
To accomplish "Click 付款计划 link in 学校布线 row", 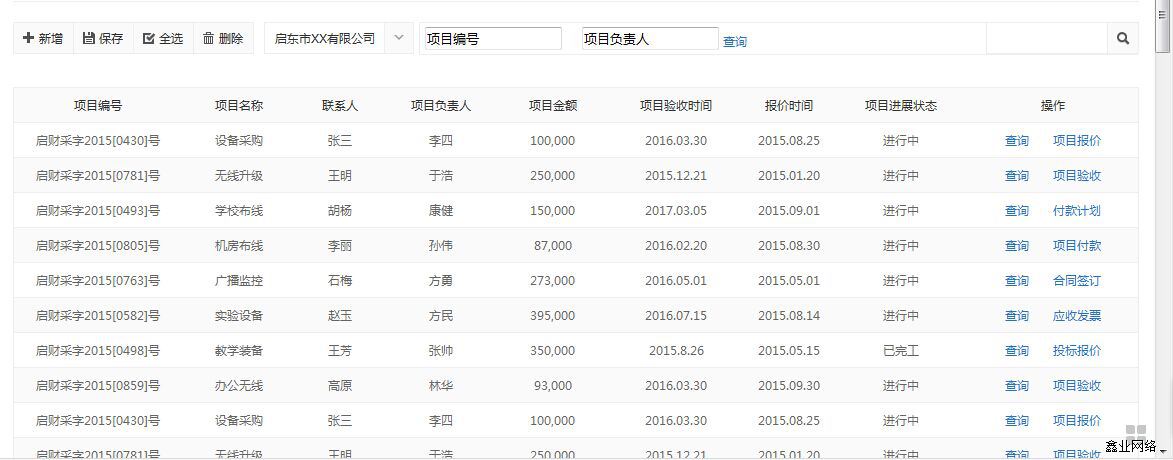I will (1077, 211).
